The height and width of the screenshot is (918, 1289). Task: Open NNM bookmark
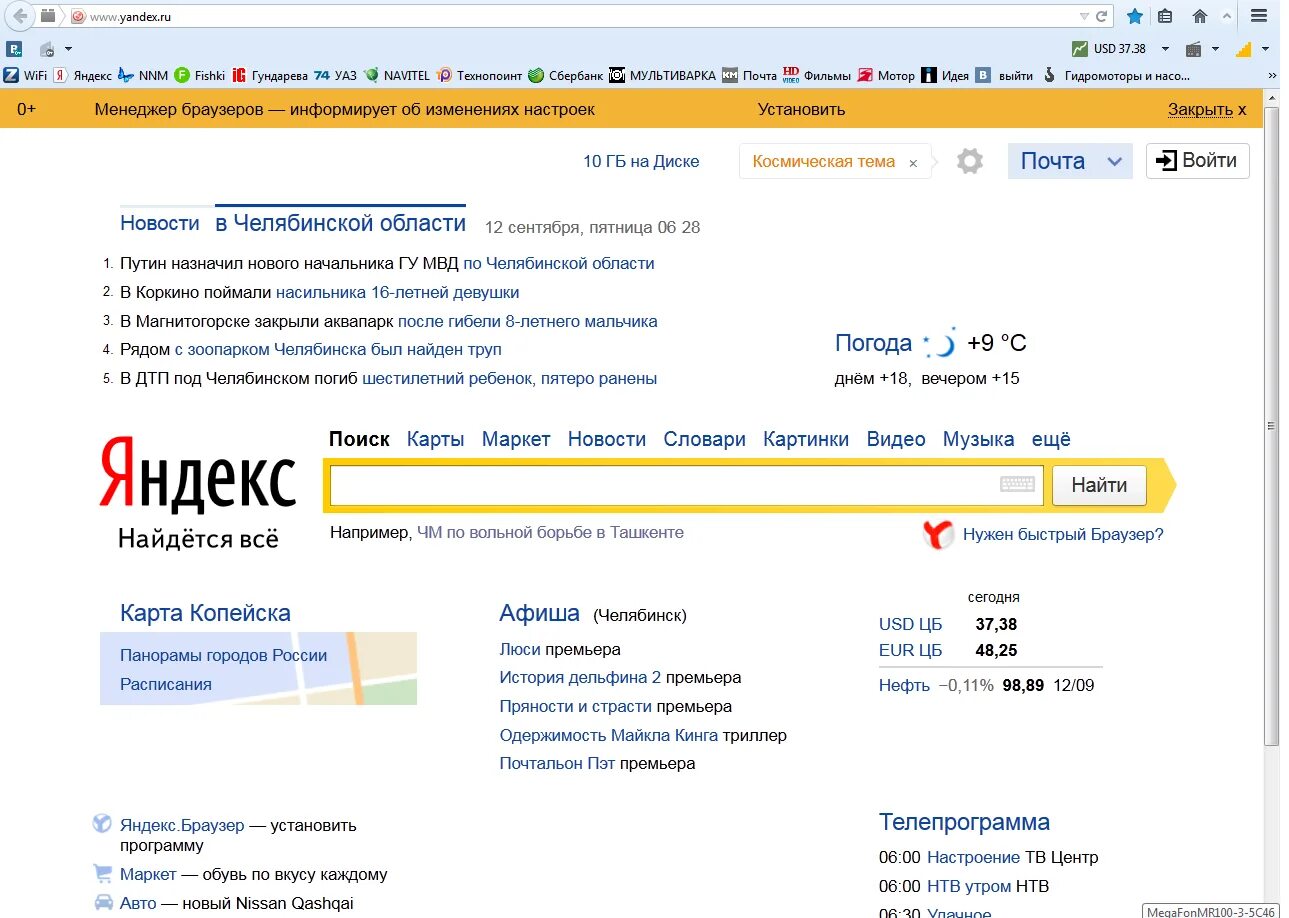(x=144, y=75)
